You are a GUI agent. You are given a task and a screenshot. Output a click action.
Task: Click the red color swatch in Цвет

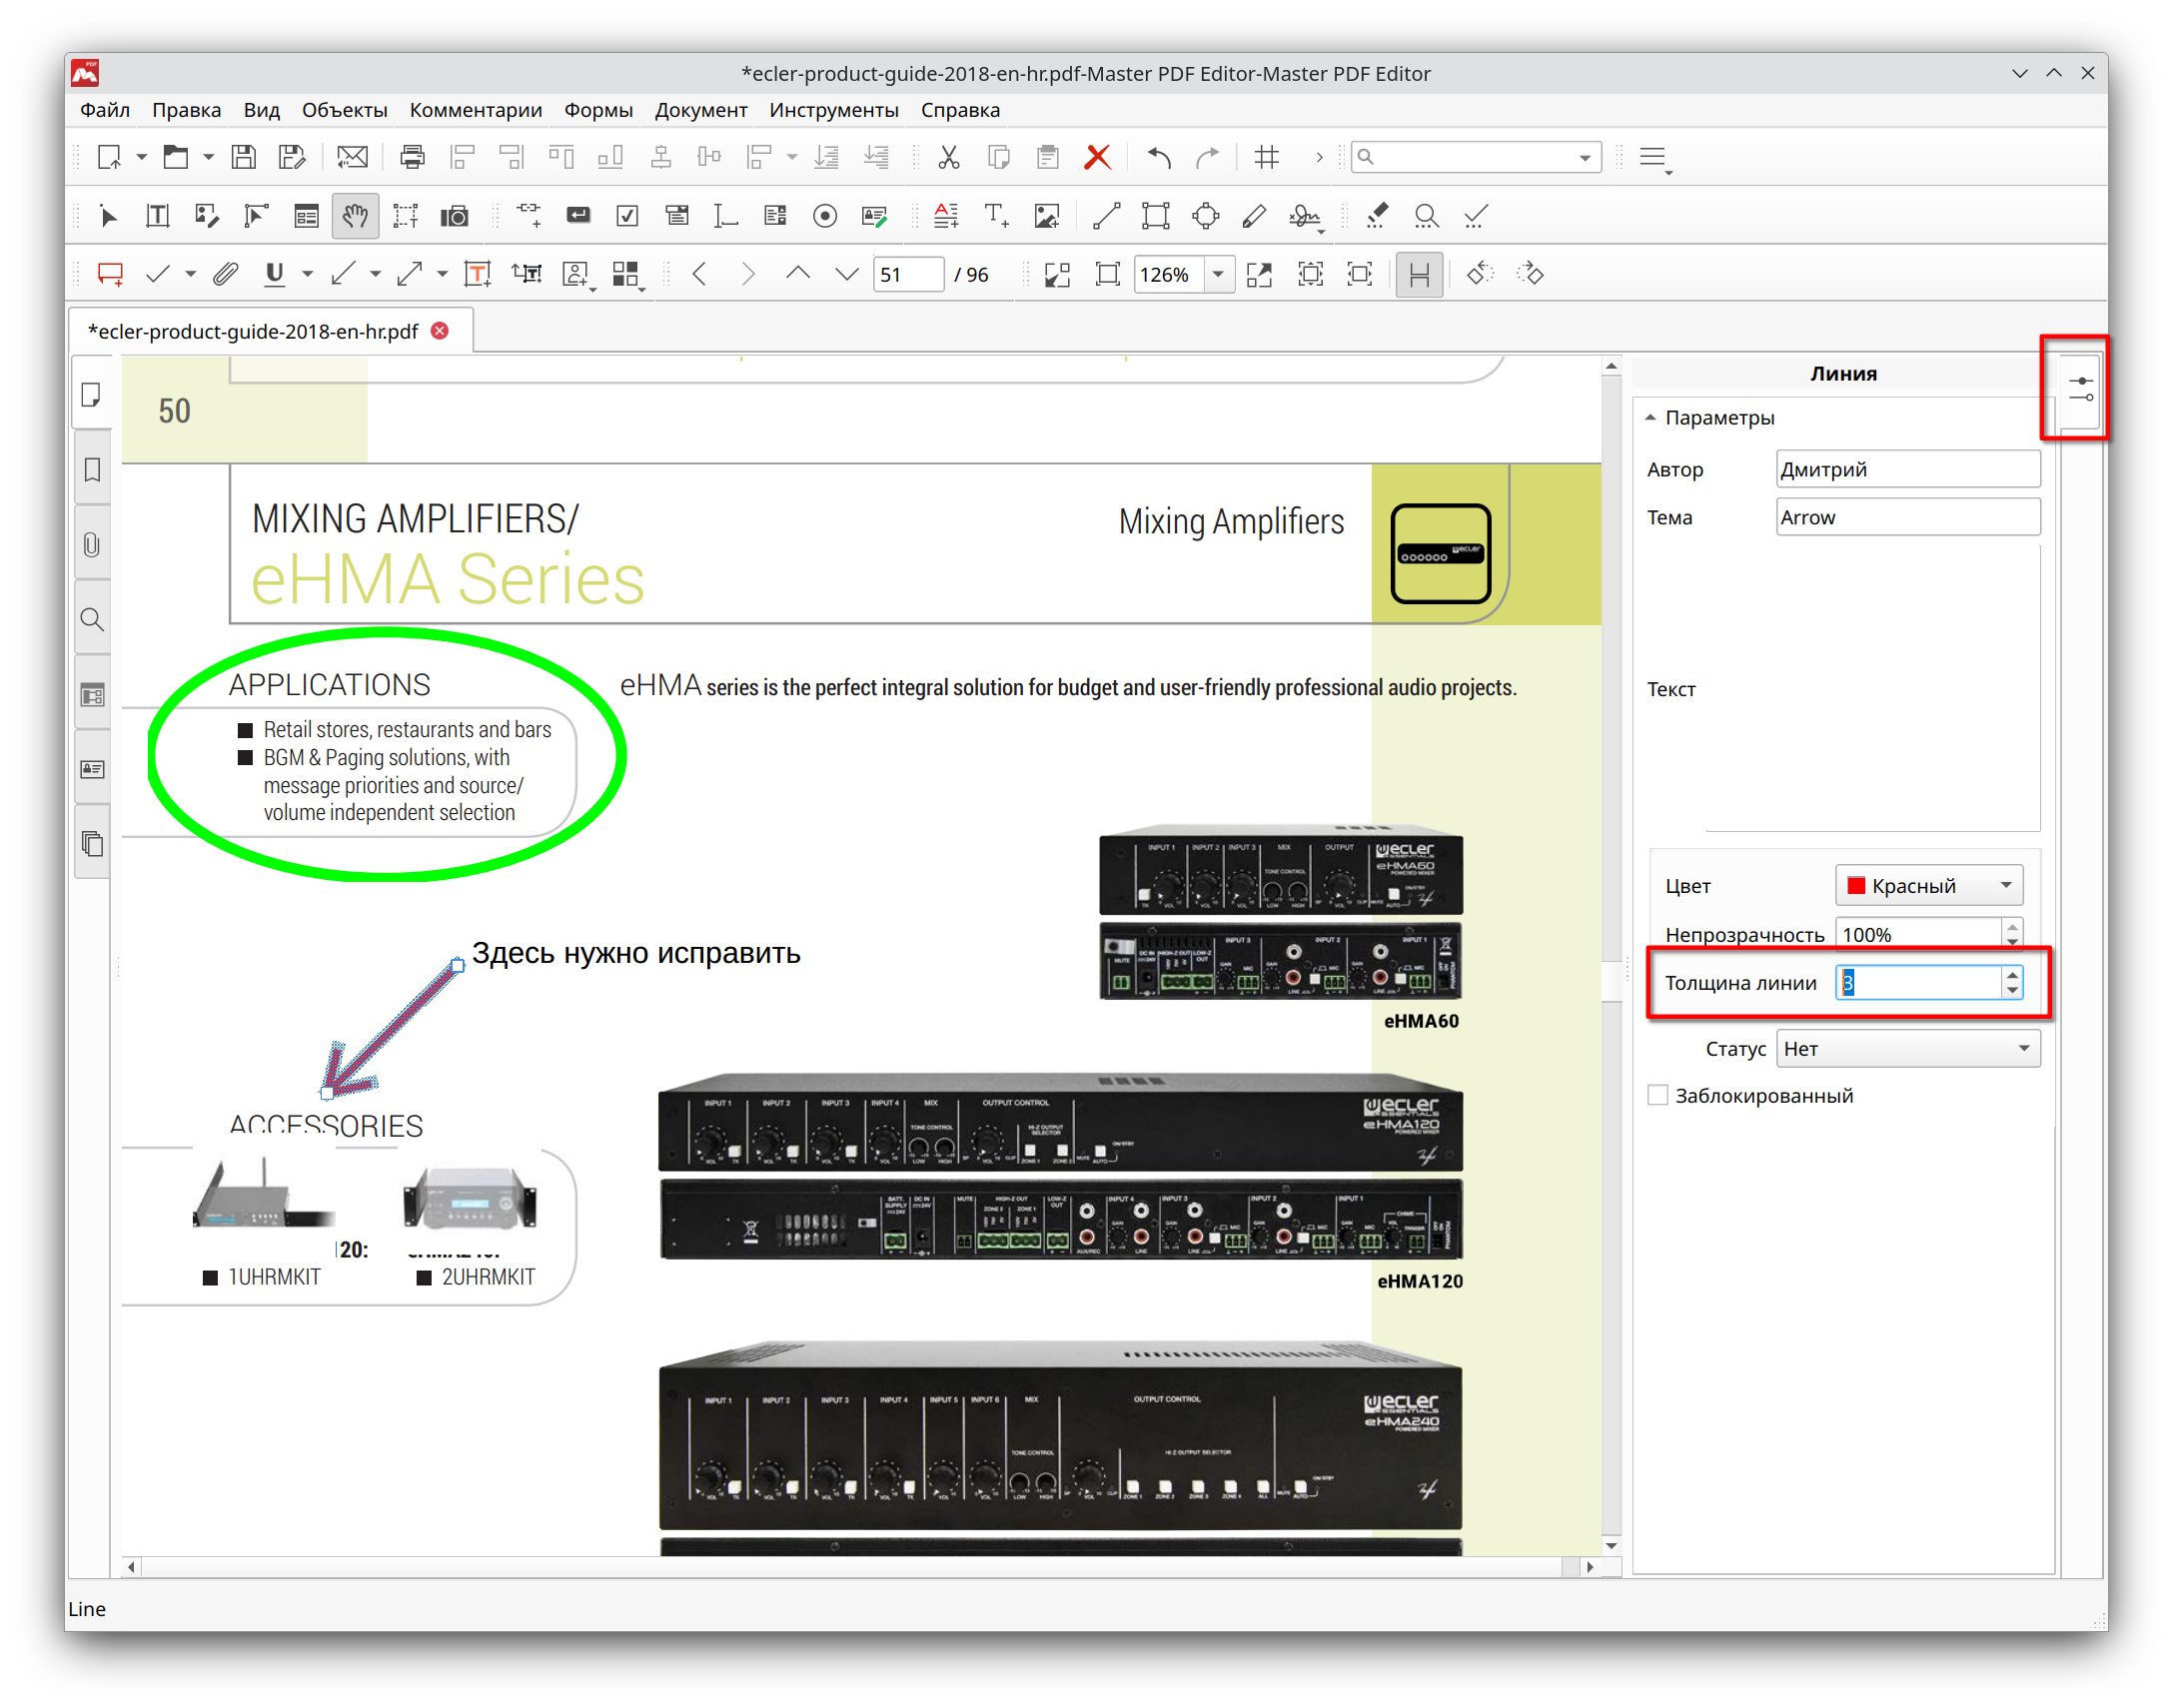[1857, 885]
